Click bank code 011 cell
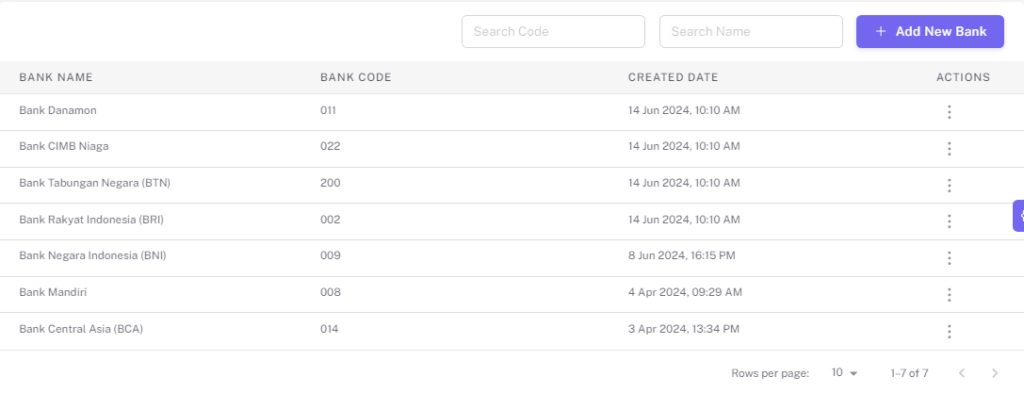Screen dimensions: 1024x393 point(328,110)
